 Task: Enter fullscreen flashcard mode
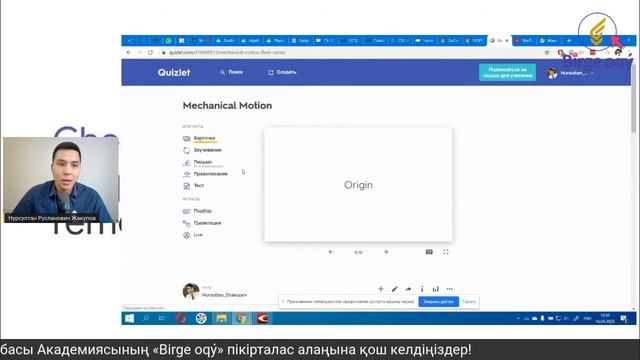click(446, 252)
